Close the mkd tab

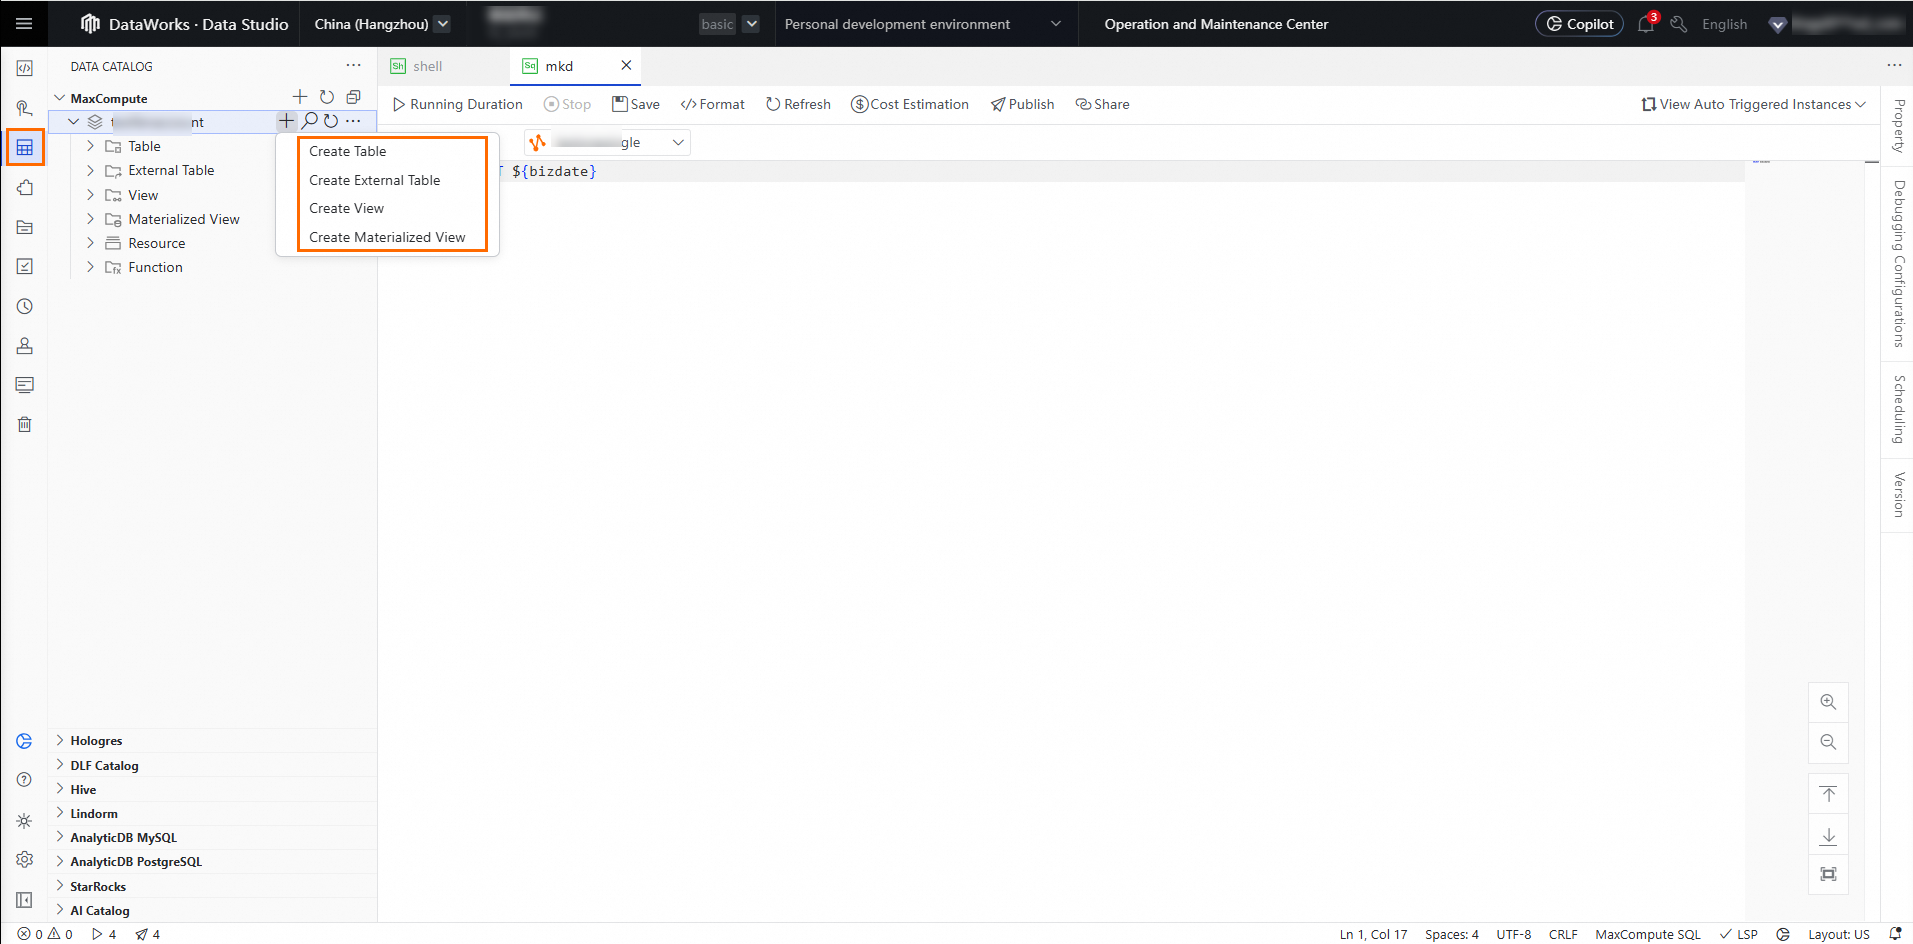point(626,65)
